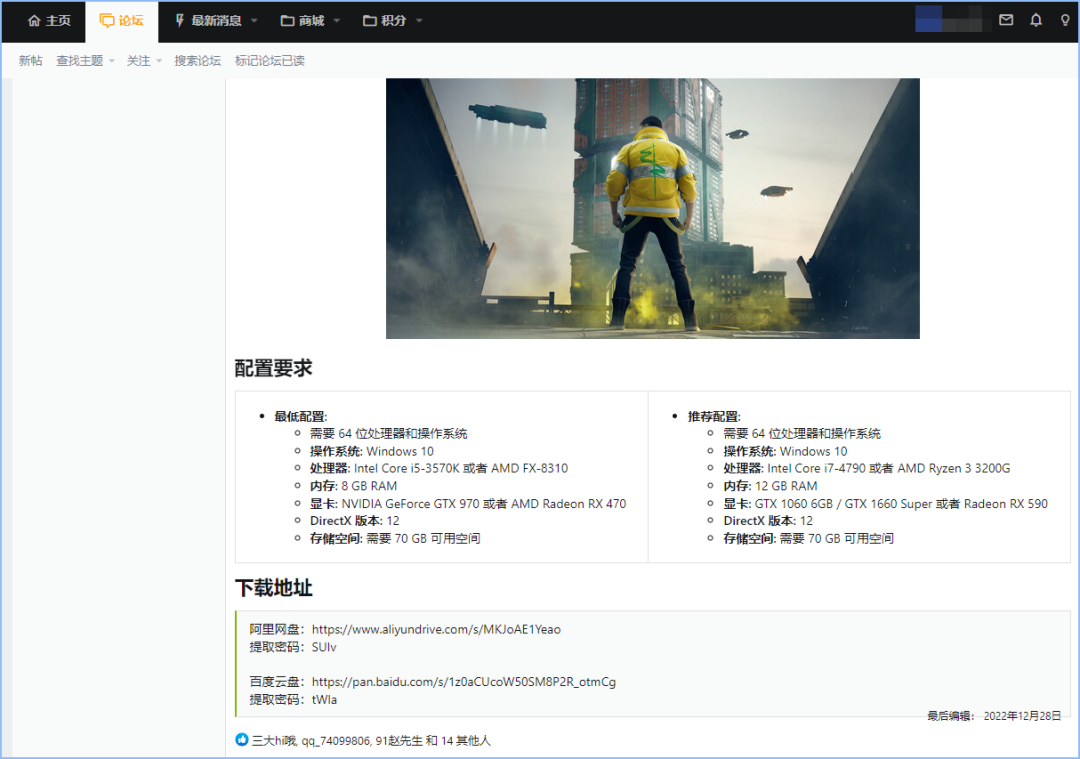Click the Intel Core i5-3570K processor line
The height and width of the screenshot is (759, 1080).
tap(439, 468)
